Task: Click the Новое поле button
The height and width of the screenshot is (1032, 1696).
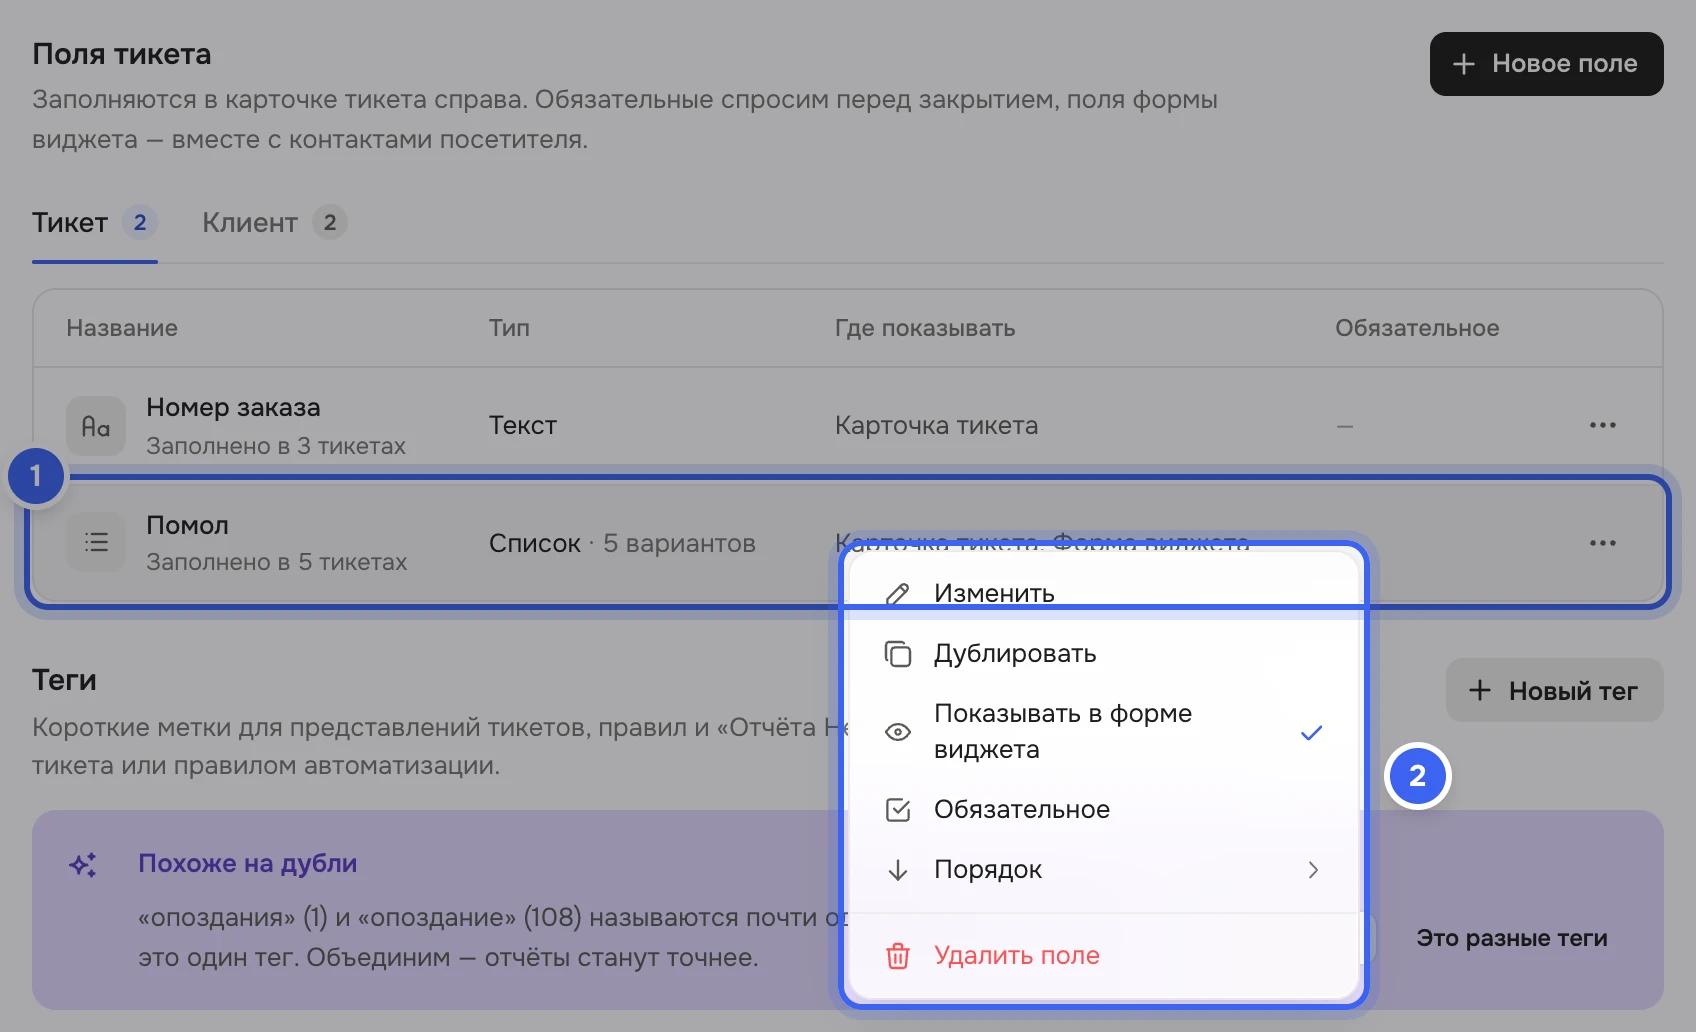Action: pos(1546,64)
